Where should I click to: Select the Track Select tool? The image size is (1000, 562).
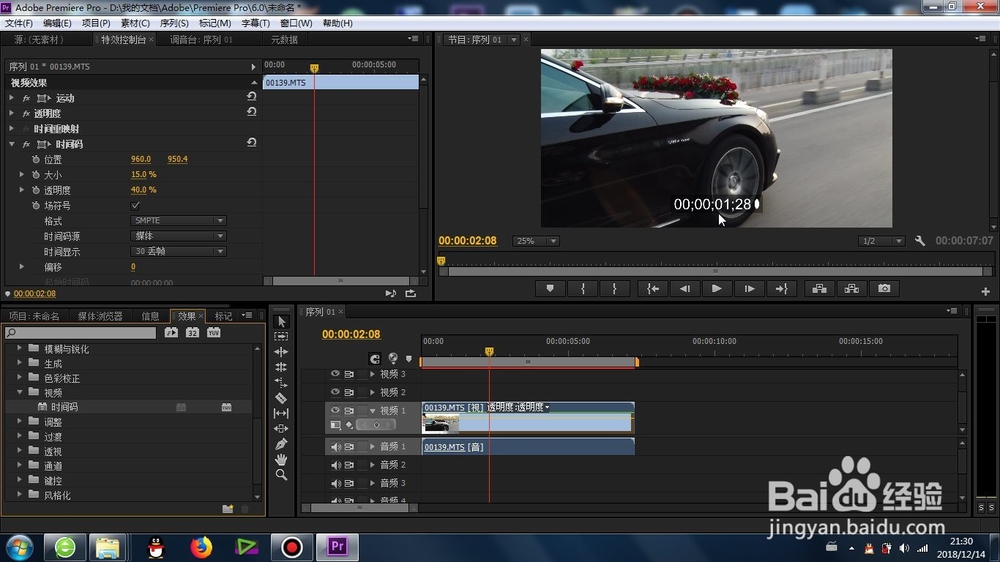(281, 336)
